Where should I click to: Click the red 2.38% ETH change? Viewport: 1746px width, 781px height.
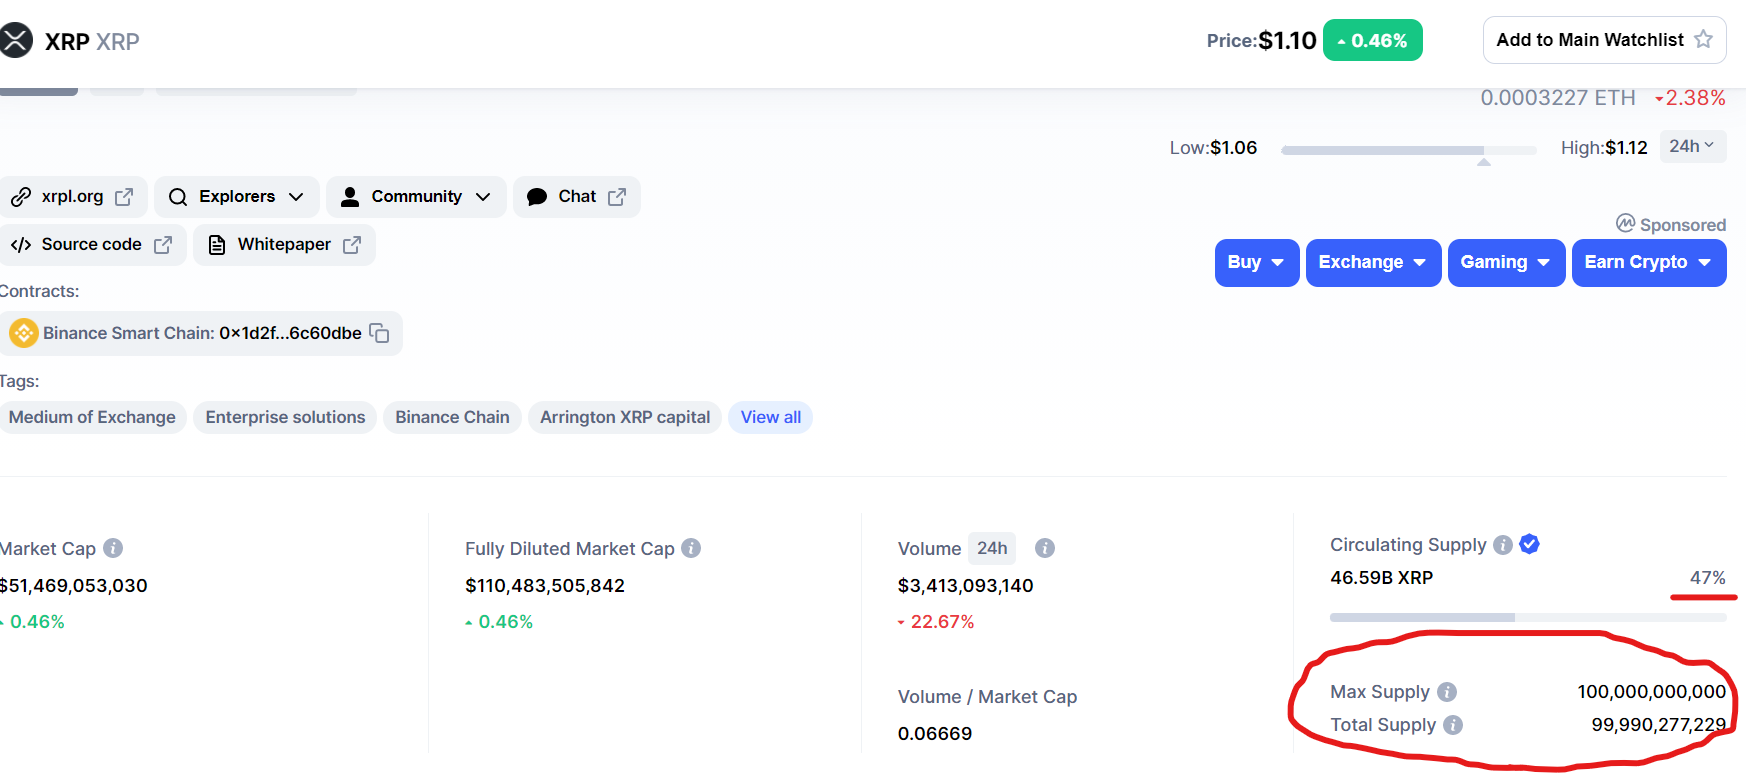[x=1690, y=98]
